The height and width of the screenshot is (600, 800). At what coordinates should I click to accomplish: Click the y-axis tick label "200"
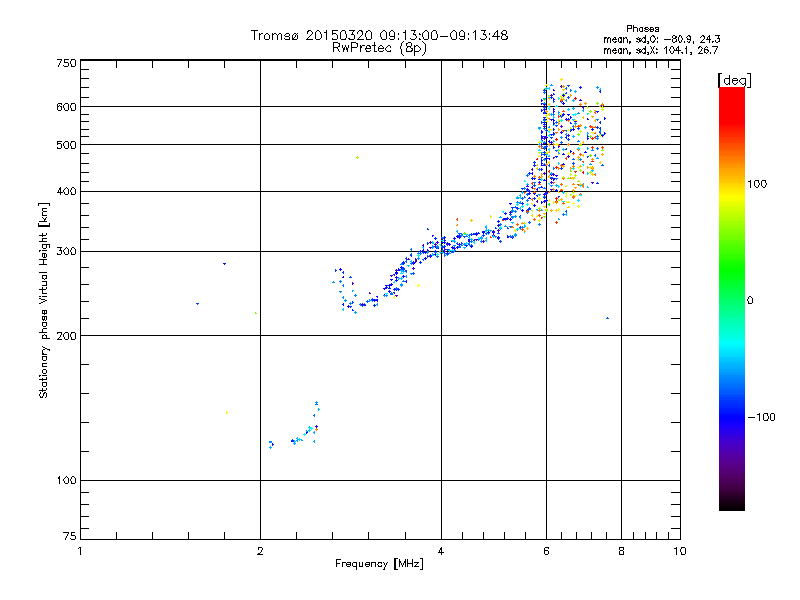point(66,336)
